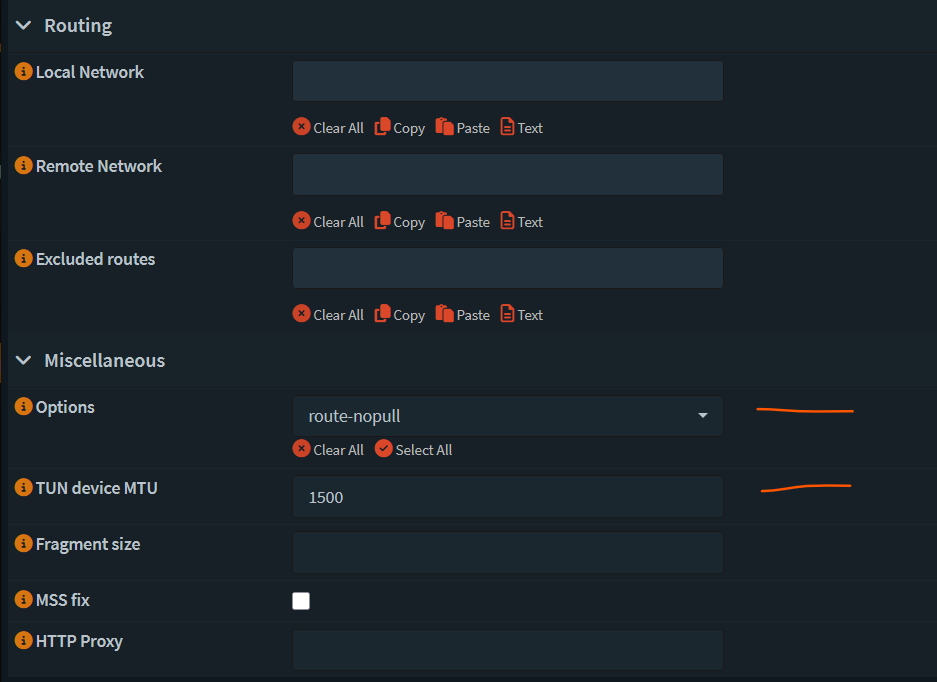Click the info icon beside HTTP Proxy
This screenshot has height=682, width=937.
[24, 641]
